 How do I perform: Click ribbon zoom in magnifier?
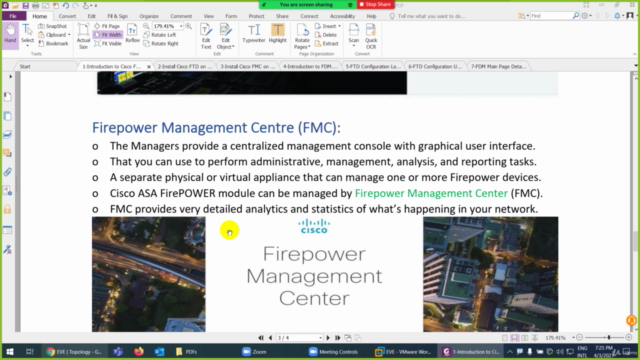[189, 26]
